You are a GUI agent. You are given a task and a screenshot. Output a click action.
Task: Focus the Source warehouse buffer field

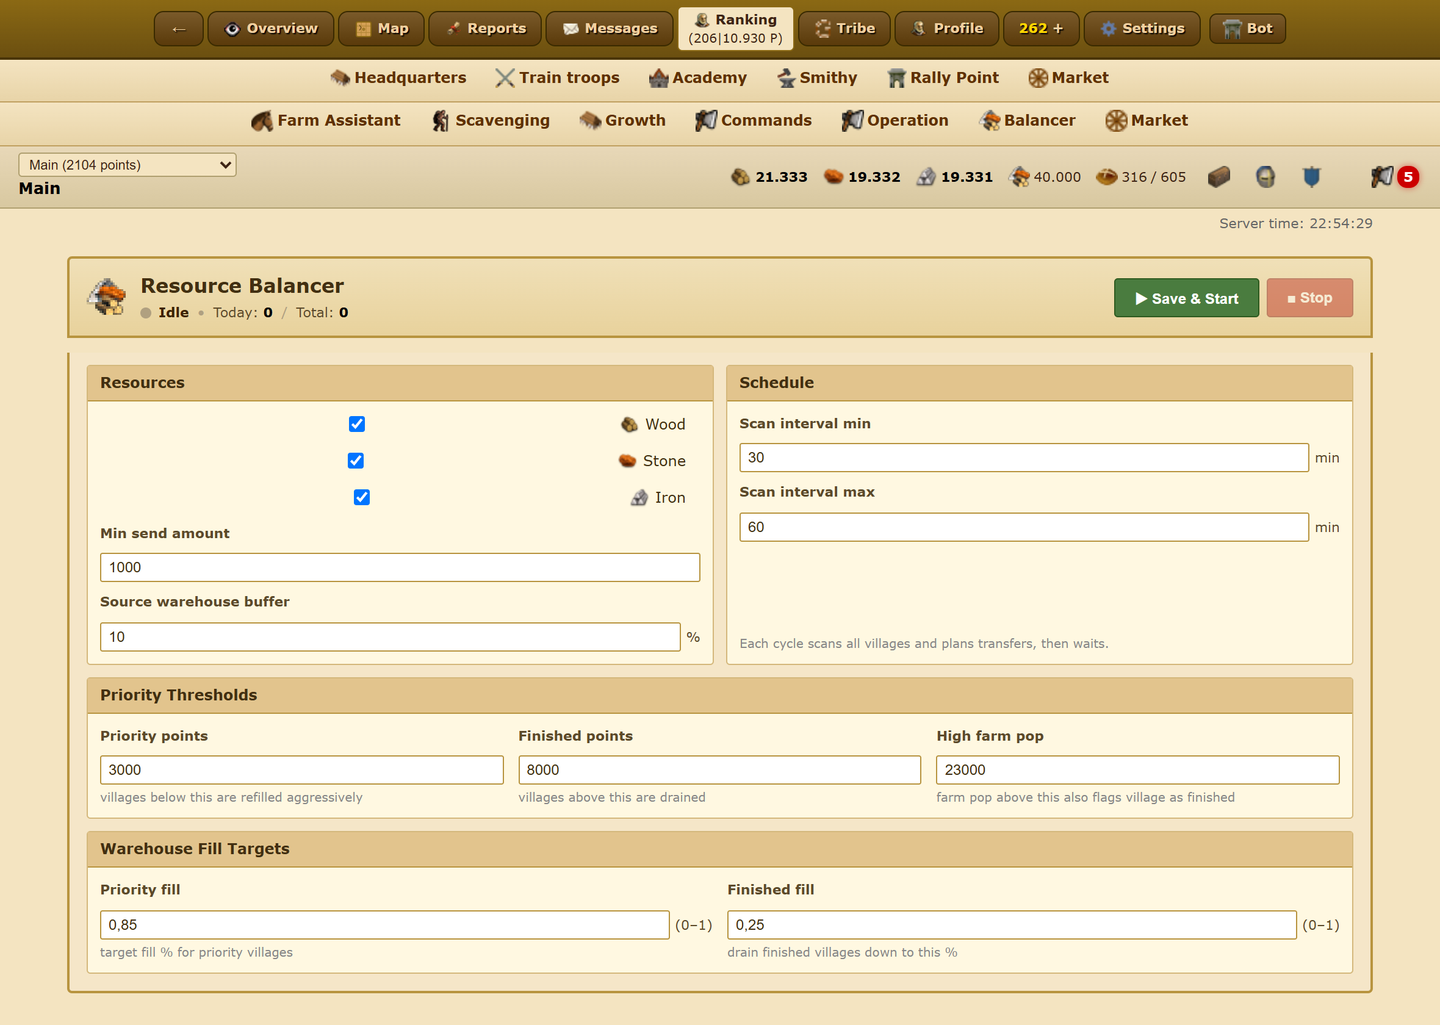click(x=390, y=637)
